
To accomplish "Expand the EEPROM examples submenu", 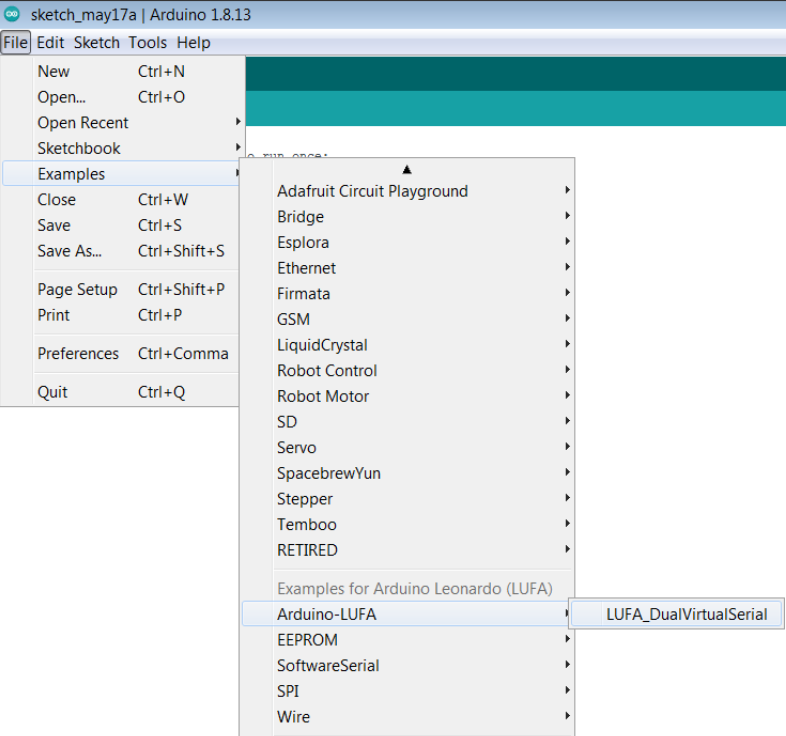I will [x=407, y=640].
